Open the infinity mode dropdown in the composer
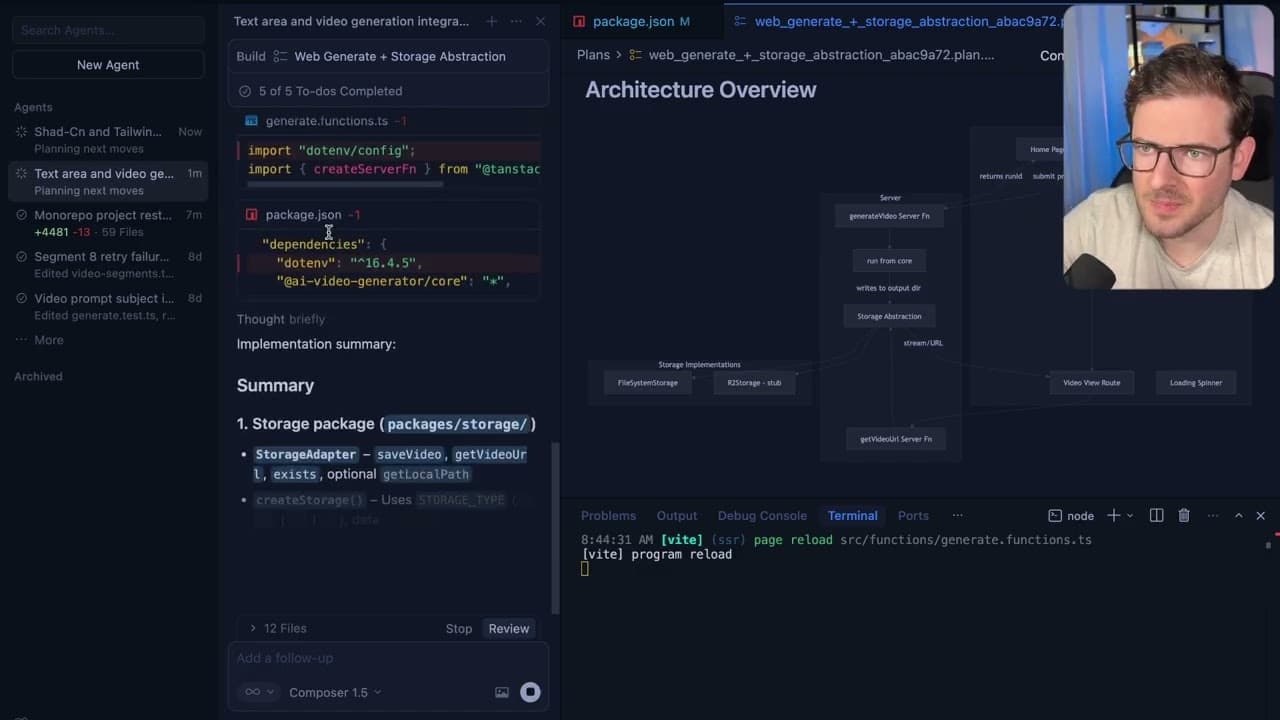This screenshot has width=1280, height=720. [x=257, y=691]
